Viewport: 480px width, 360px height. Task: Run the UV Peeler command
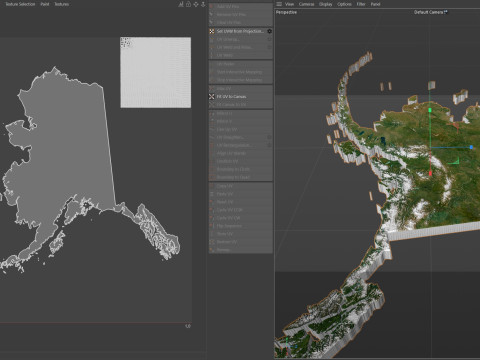[241, 64]
